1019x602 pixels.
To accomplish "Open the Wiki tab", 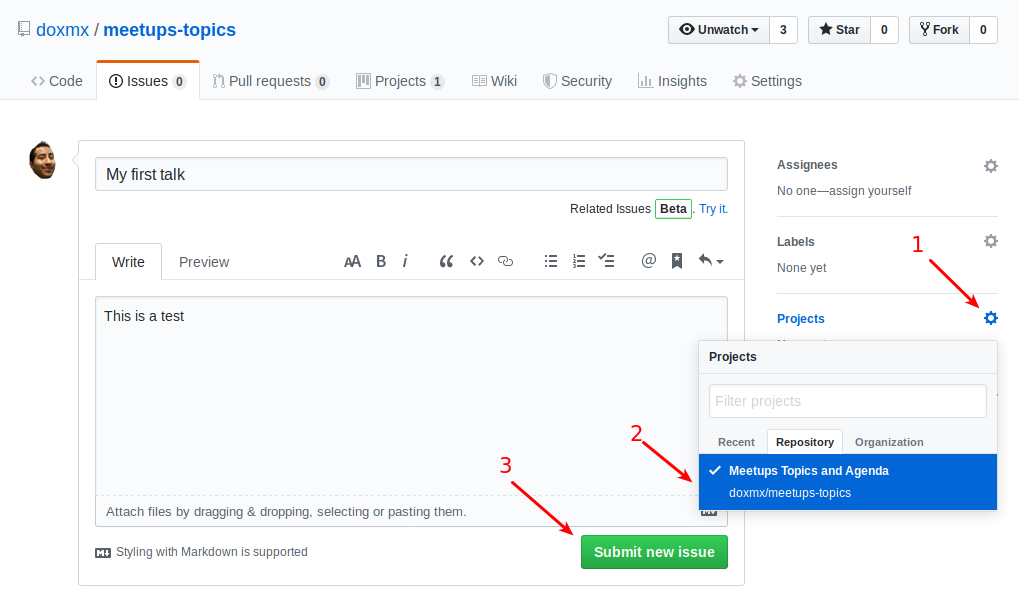I will click(495, 81).
